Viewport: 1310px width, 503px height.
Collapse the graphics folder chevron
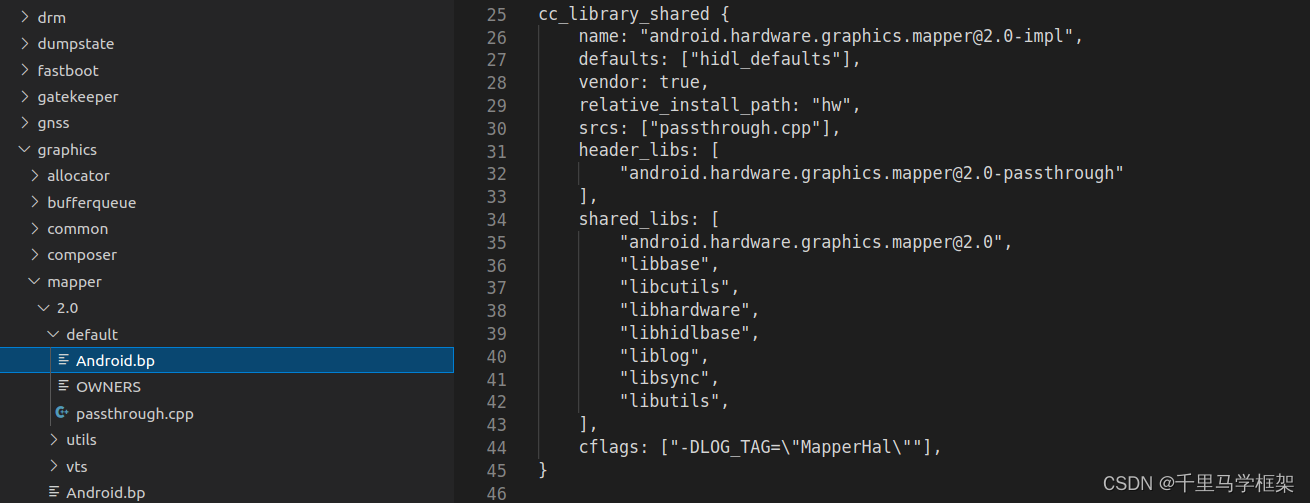click(x=25, y=150)
